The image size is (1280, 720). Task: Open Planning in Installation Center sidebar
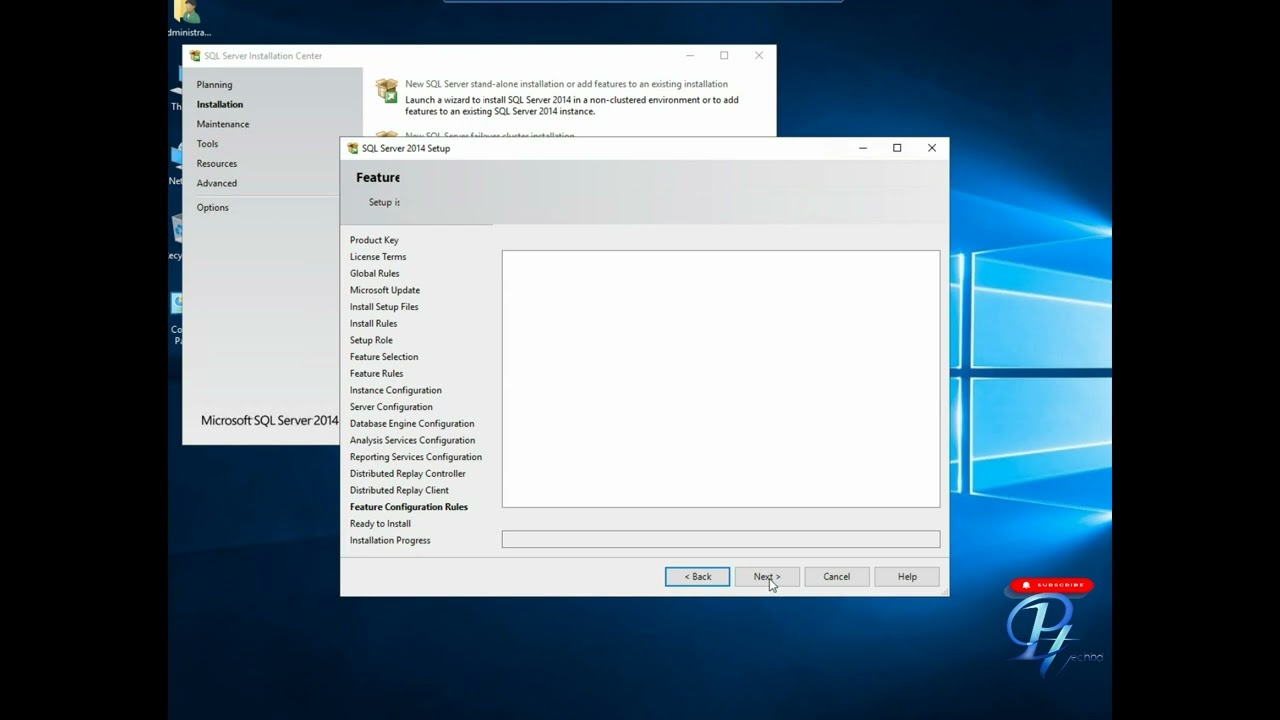214,85
